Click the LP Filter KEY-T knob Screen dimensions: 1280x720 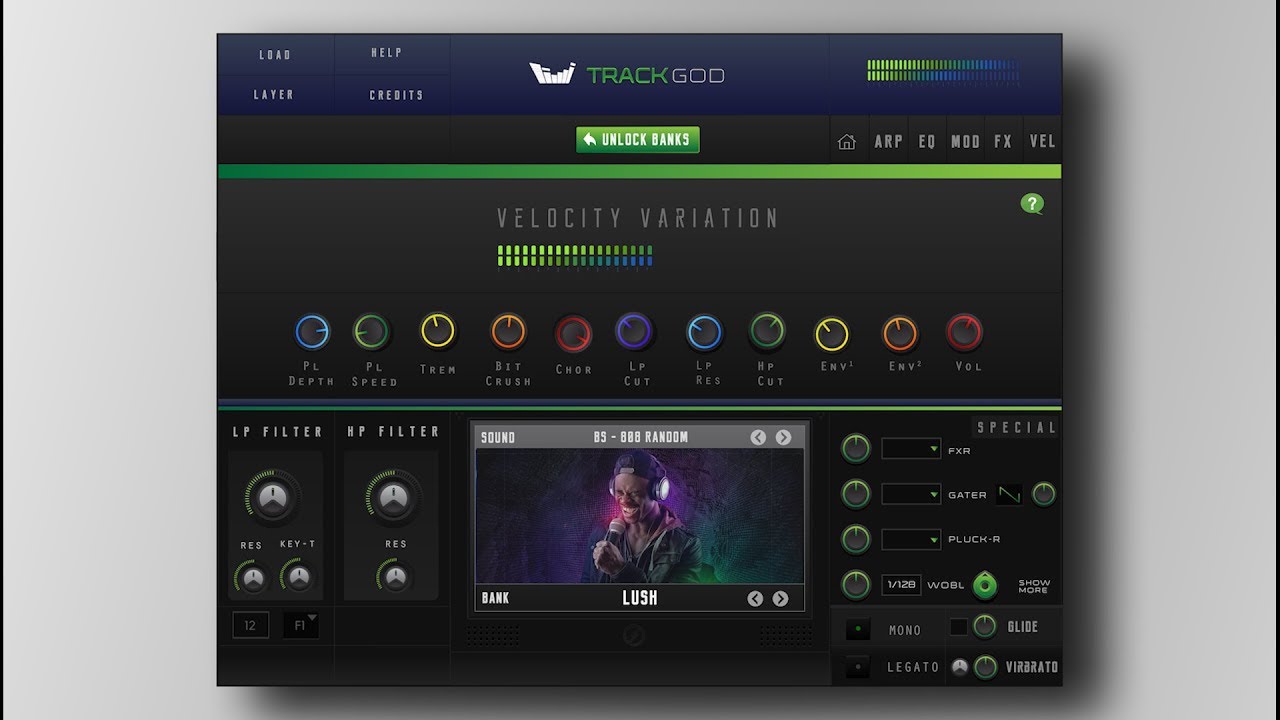297,575
